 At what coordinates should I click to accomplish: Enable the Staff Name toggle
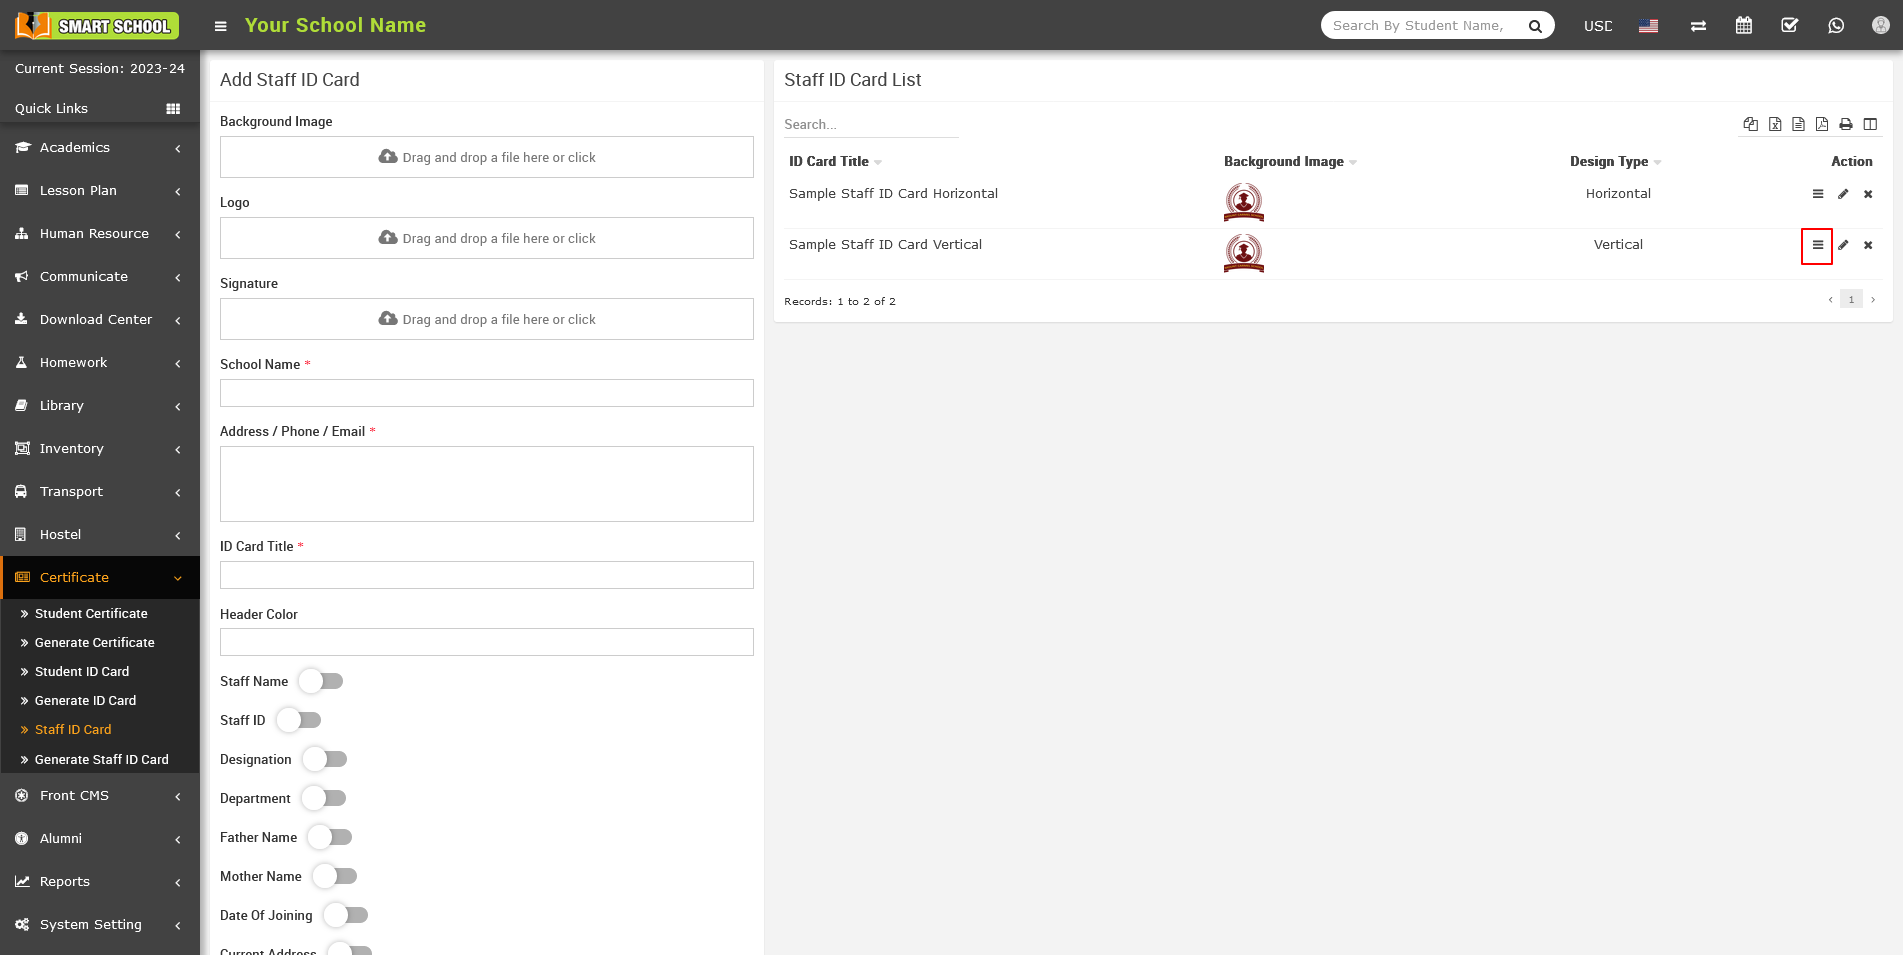point(321,681)
